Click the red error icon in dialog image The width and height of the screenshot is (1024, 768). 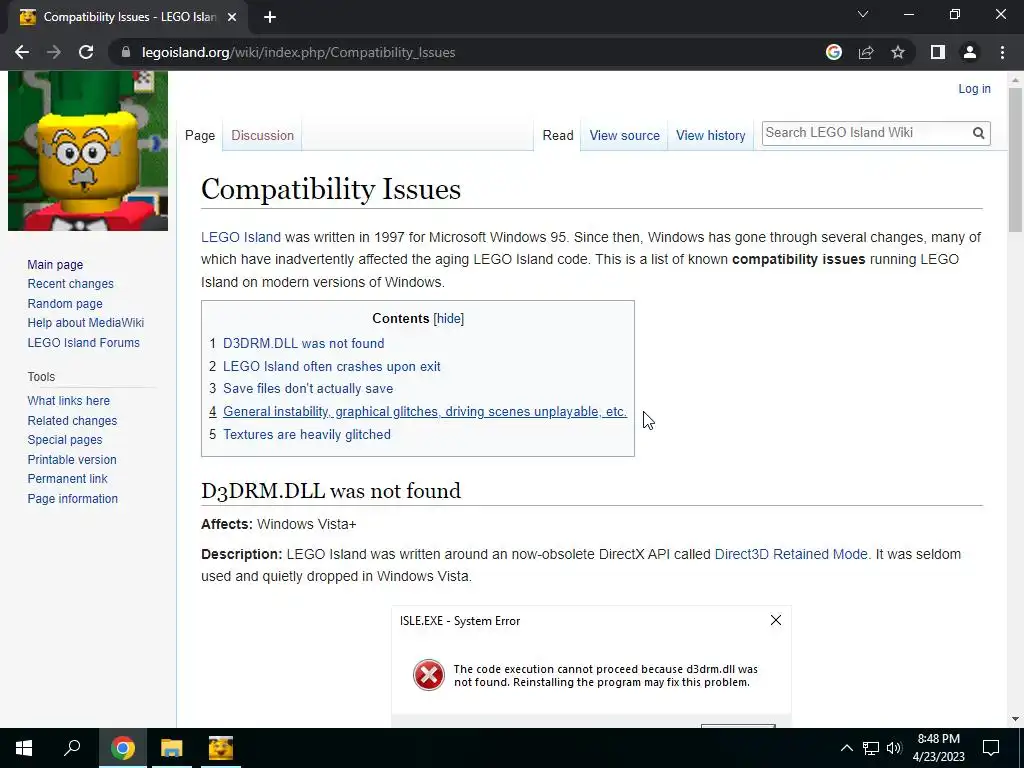click(428, 675)
